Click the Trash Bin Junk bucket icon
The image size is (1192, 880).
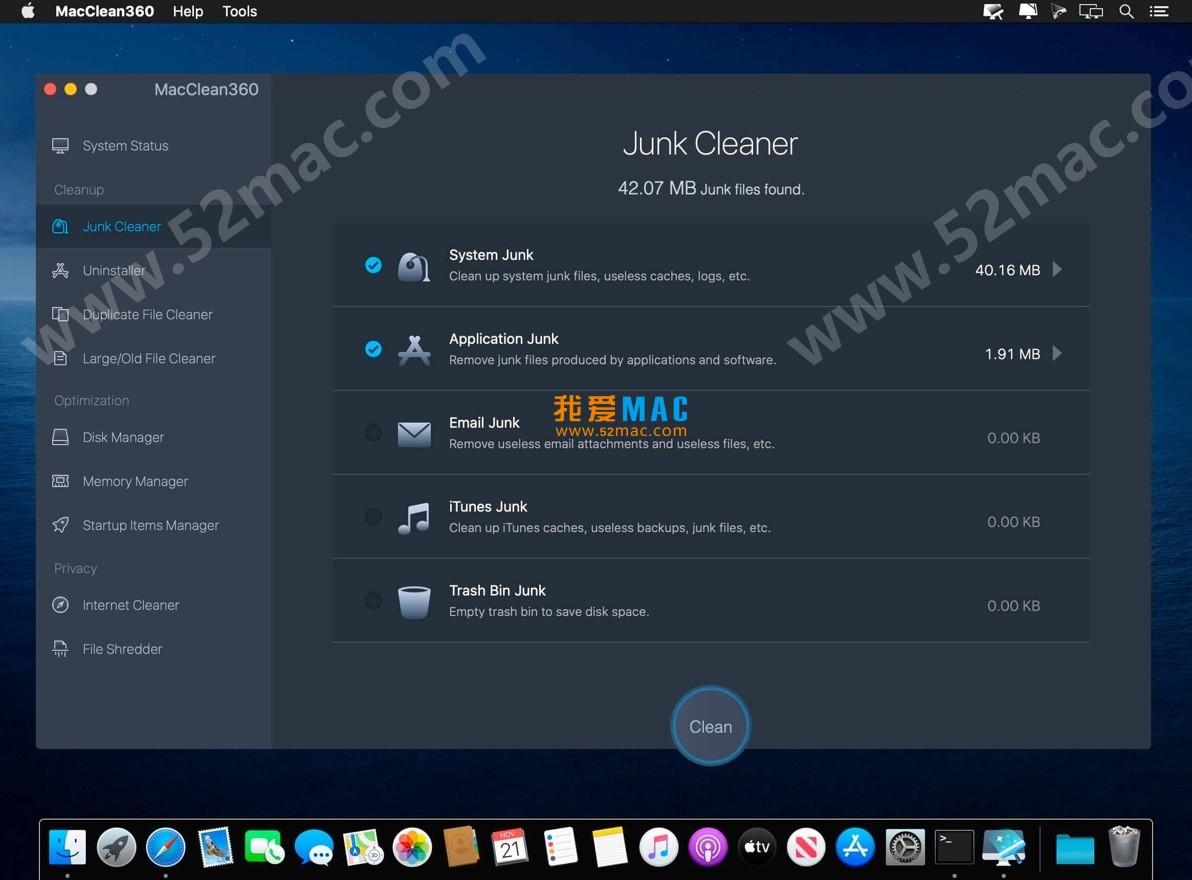click(414, 603)
